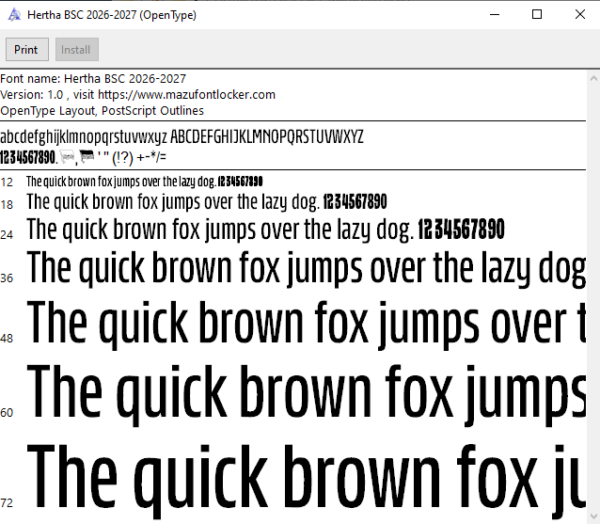Click the 24-point pangram sample line
This screenshot has height=524, width=600.
coord(265,229)
